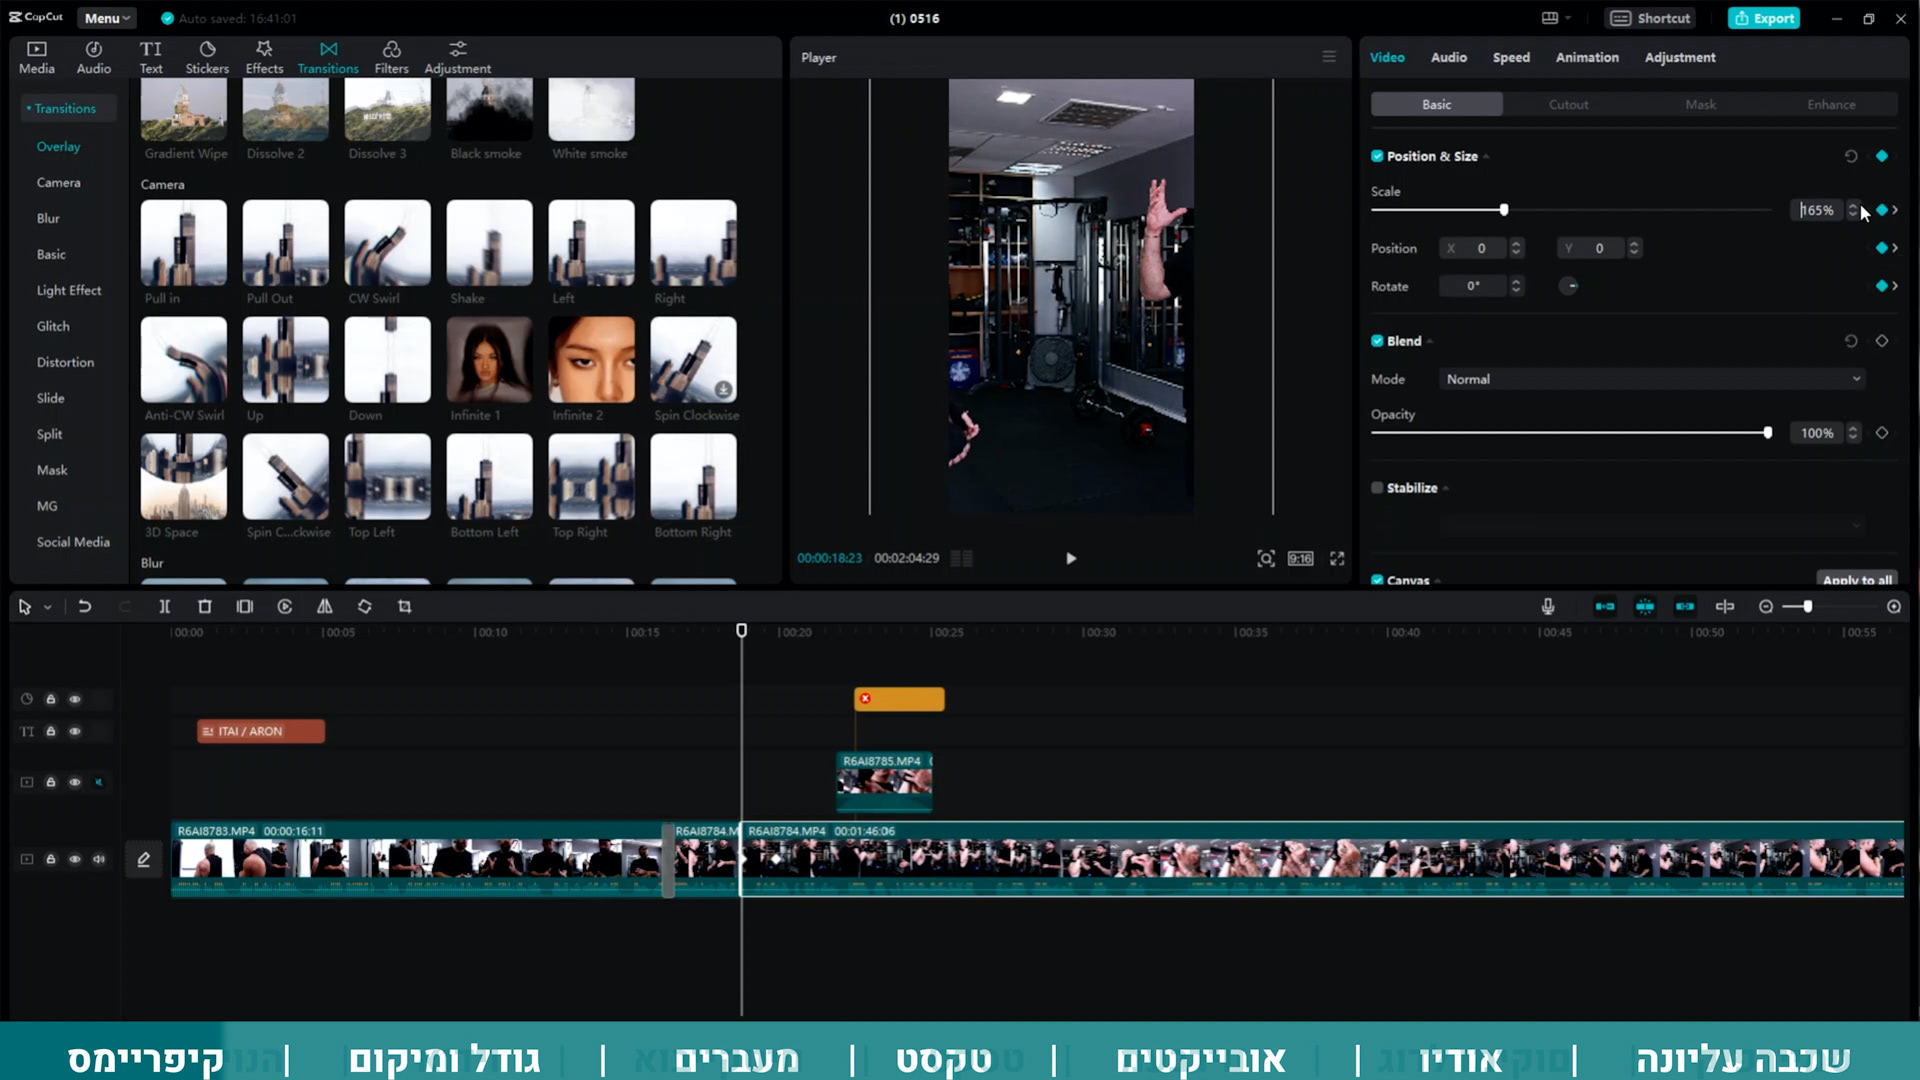
Task: Click the zoom-in timeline icon
Action: [x=1894, y=606]
